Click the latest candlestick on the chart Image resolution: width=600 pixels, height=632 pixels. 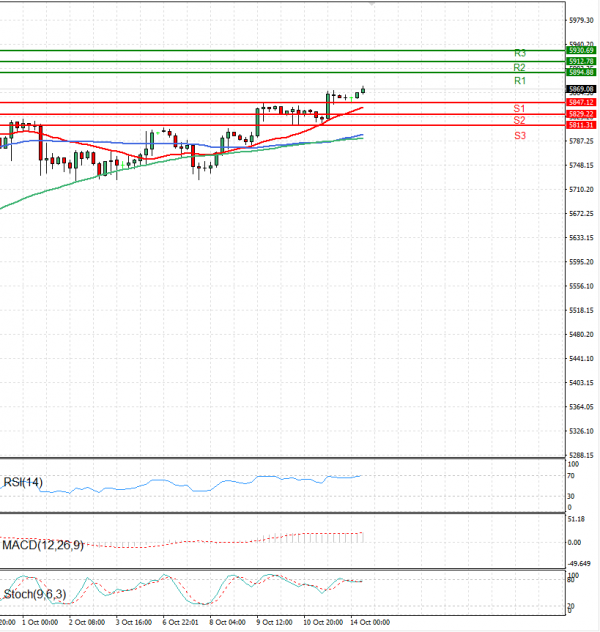[x=363, y=90]
